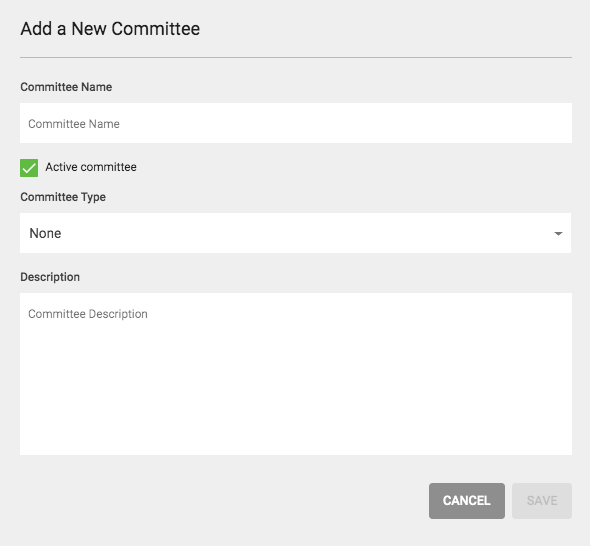Click the middle of the Committee Type select box
Screen dimensions: 590x546
[295, 233]
